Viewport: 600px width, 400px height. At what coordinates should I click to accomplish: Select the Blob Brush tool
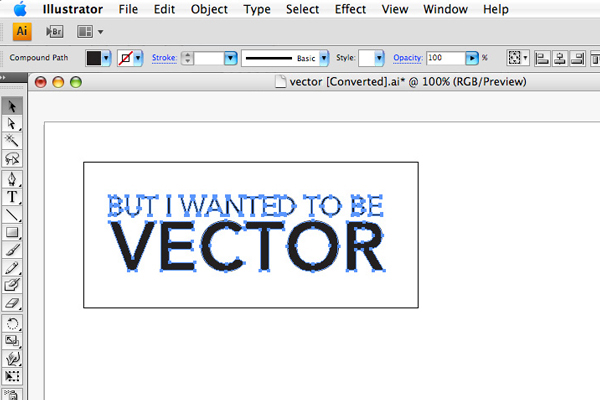(12, 285)
